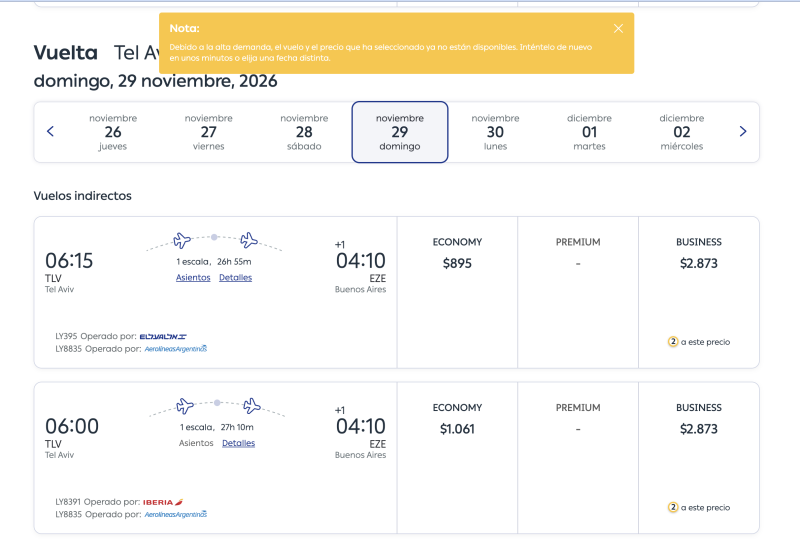Show later dates with right arrow
The height and width of the screenshot is (543, 800).
[743, 132]
